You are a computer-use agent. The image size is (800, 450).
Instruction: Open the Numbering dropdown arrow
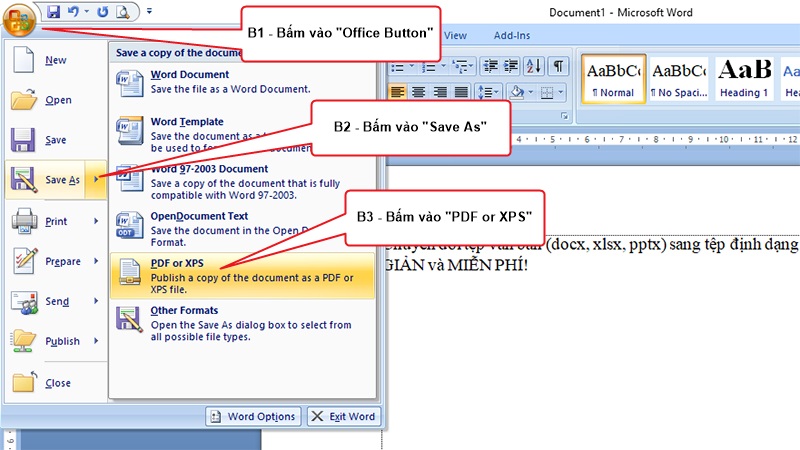[x=443, y=67]
